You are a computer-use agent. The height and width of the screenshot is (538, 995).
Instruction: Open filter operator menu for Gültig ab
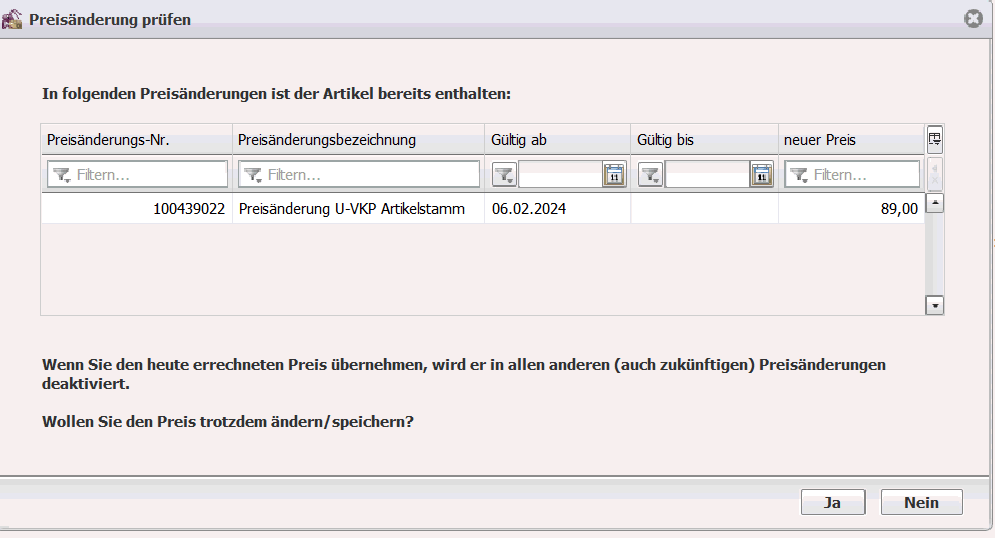pos(504,174)
